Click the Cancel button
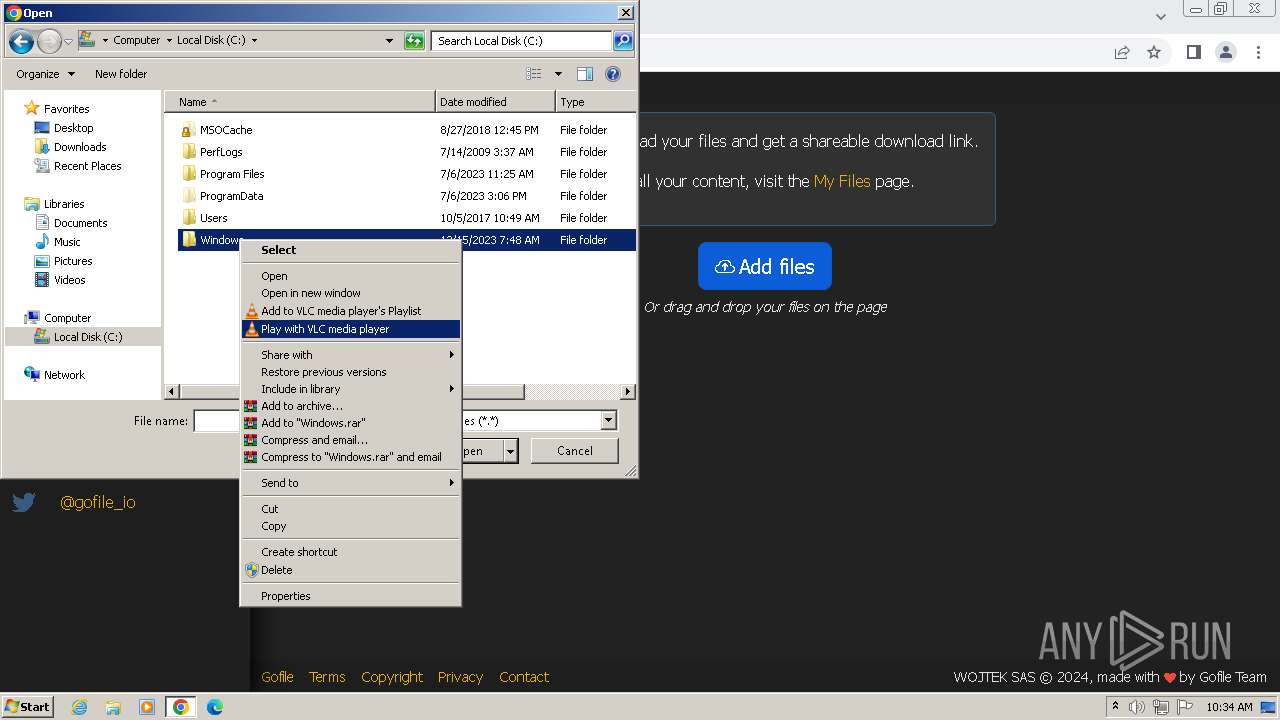 575,451
